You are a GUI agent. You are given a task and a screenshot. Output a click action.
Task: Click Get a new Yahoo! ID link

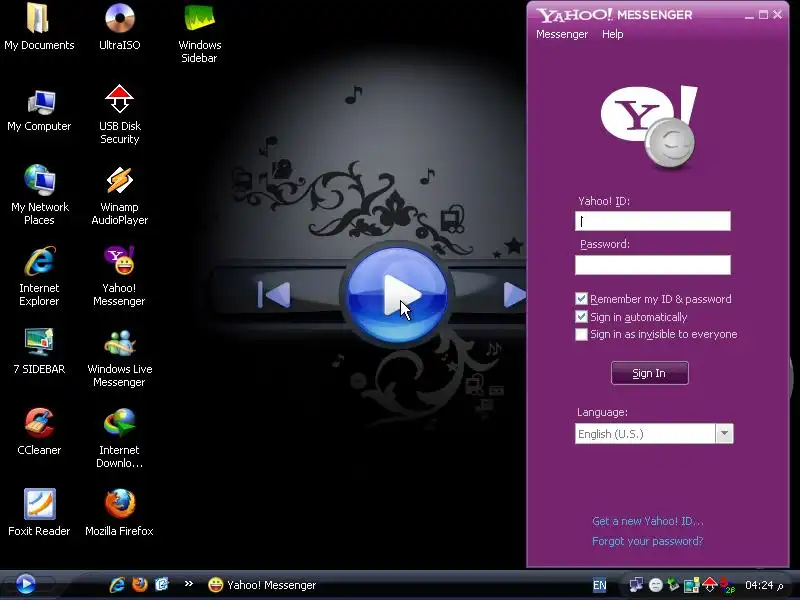[x=647, y=521]
